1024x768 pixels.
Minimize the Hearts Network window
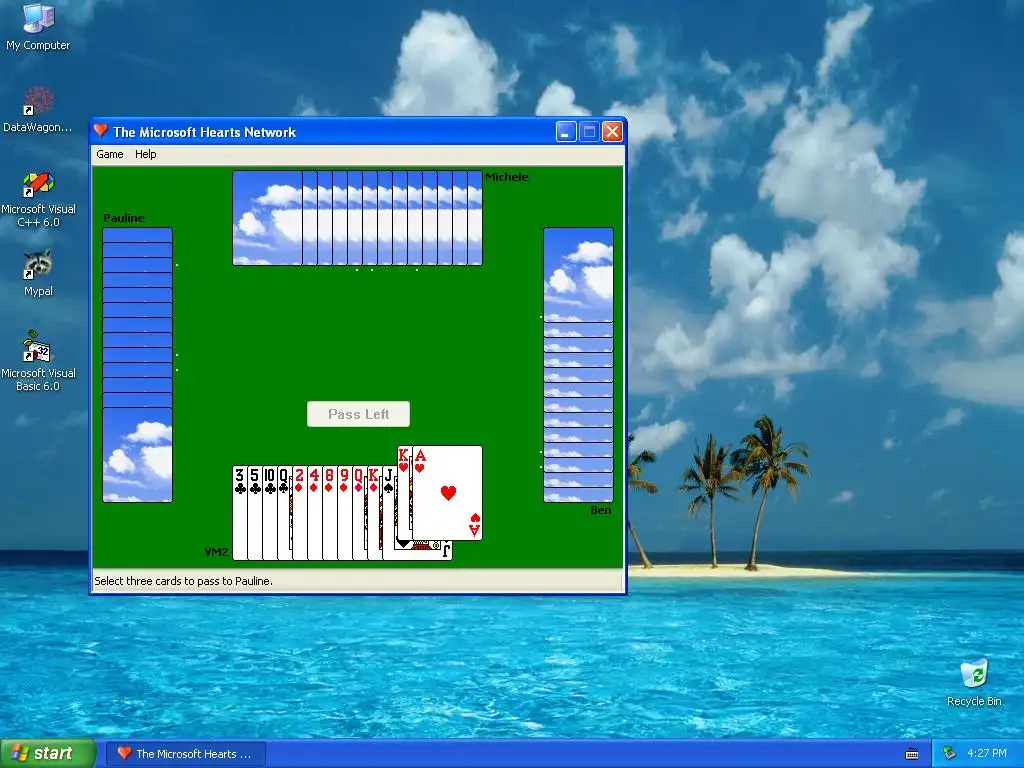click(566, 132)
